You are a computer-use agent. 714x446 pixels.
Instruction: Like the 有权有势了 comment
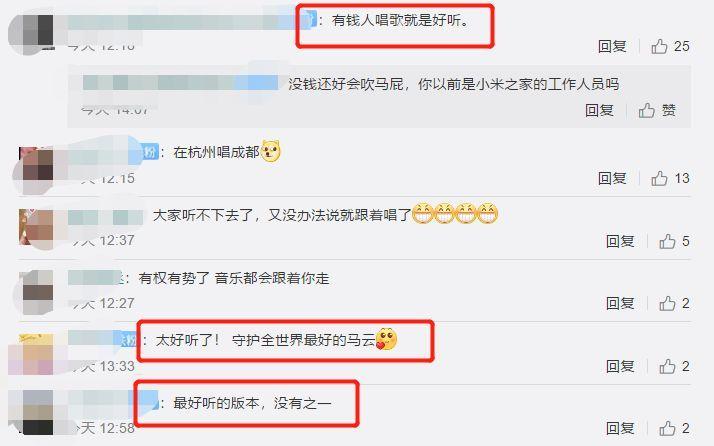coord(667,303)
